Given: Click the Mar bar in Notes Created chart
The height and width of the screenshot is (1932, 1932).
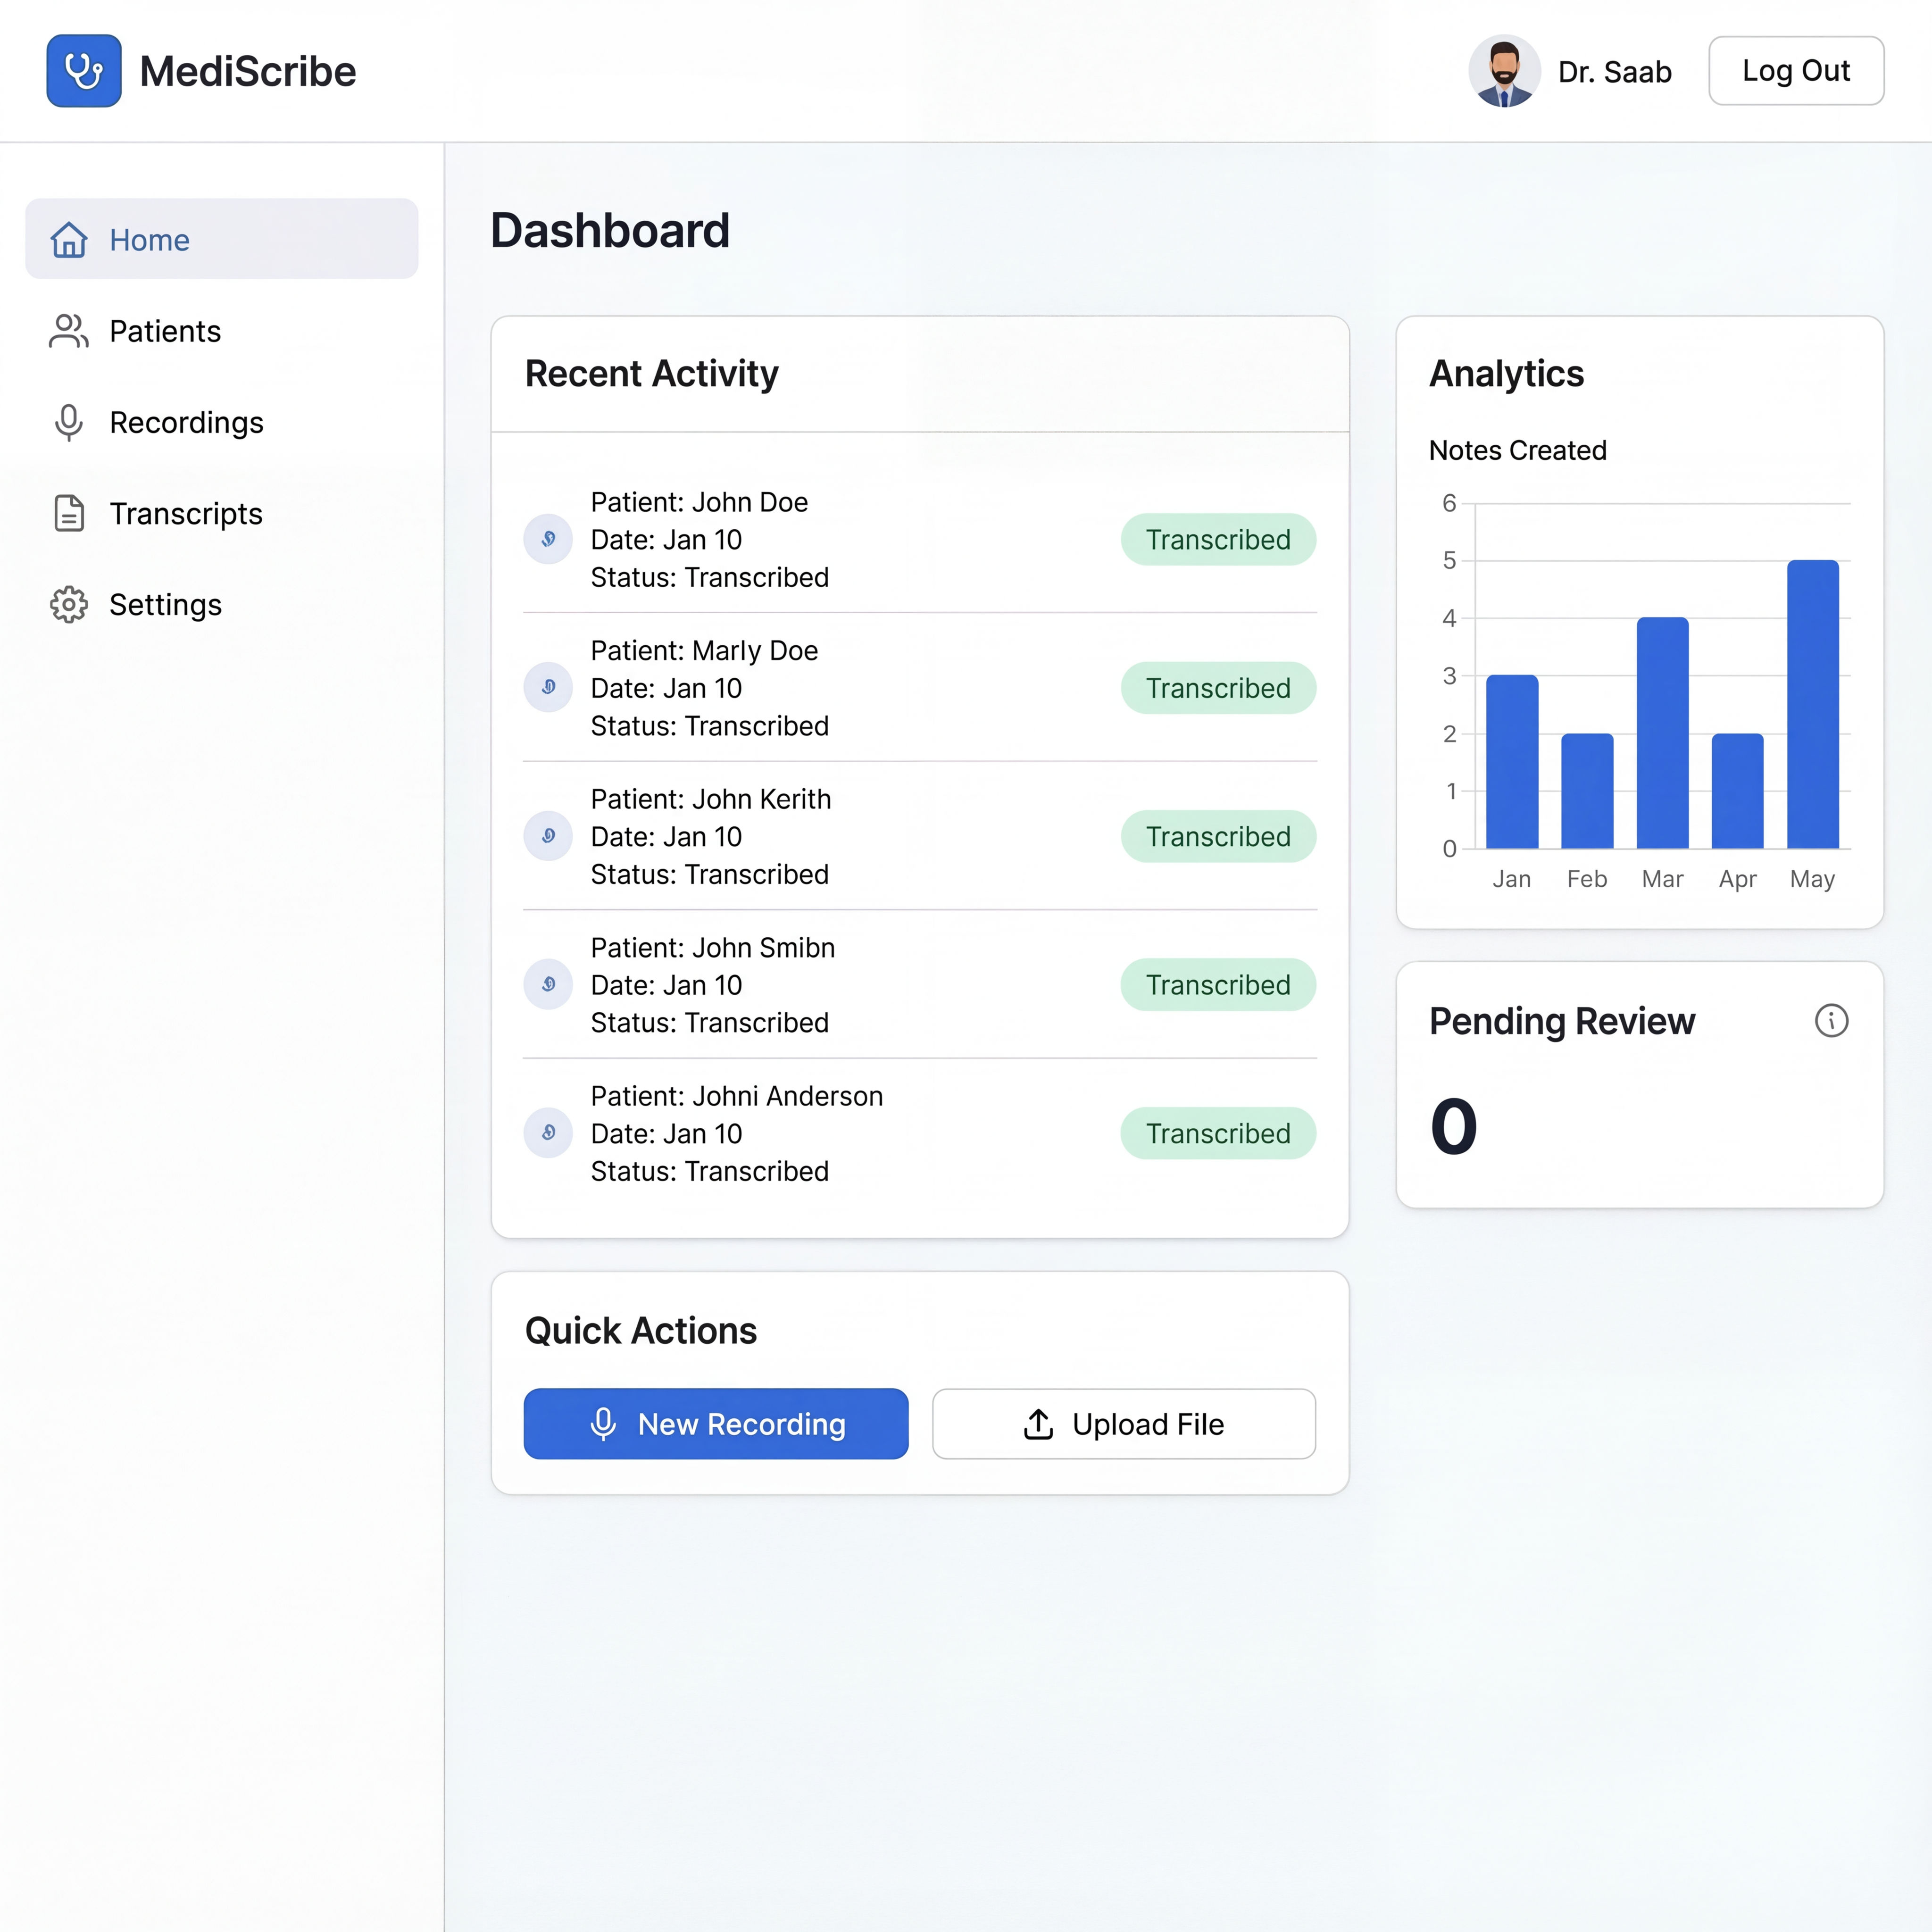Looking at the screenshot, I should (x=1662, y=733).
